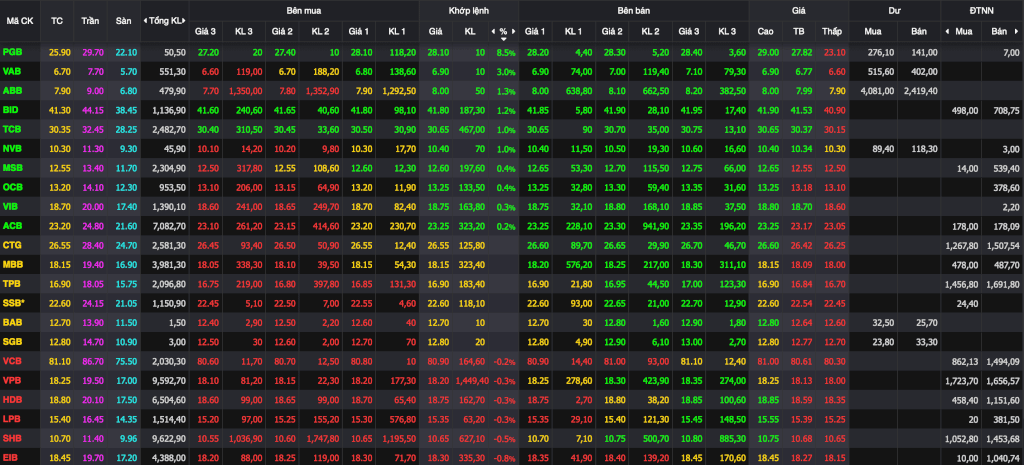
Task: Select BID matched price 41.80
Action: click(436, 110)
